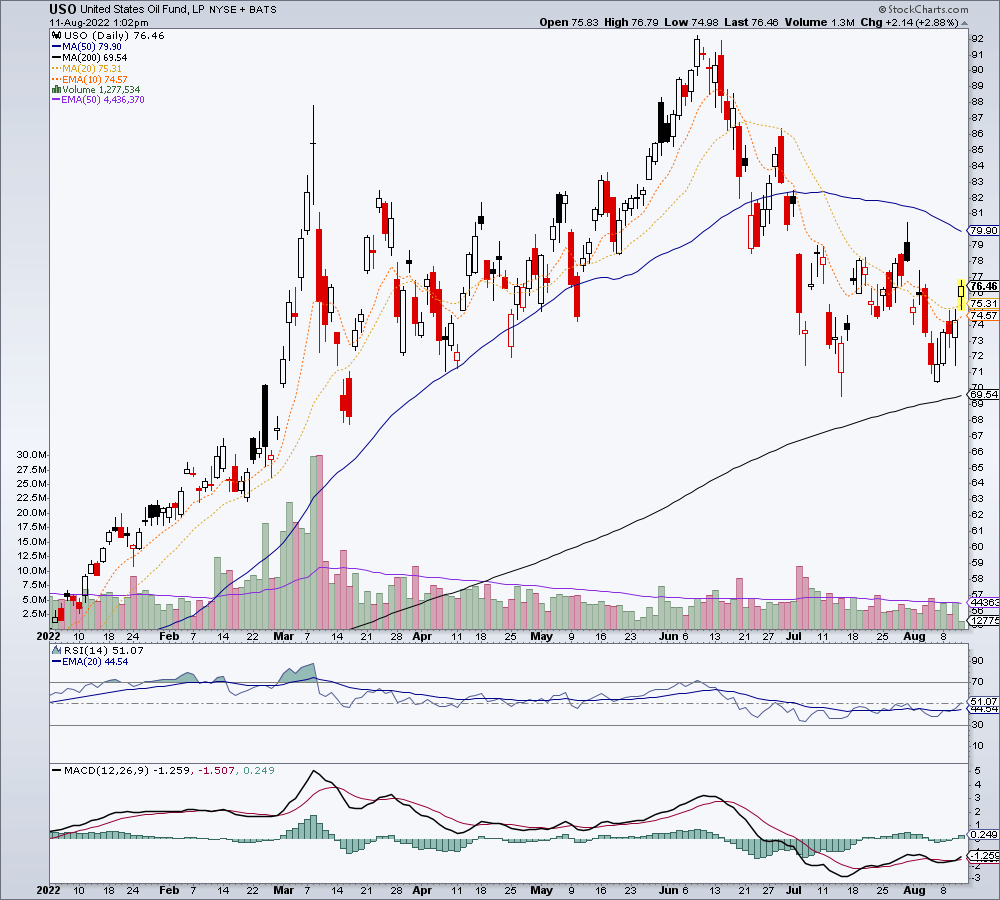Screen dimensions: 1000x900
Task: Click the 'Aug' label under the MACD panel
Action: [x=915, y=890]
